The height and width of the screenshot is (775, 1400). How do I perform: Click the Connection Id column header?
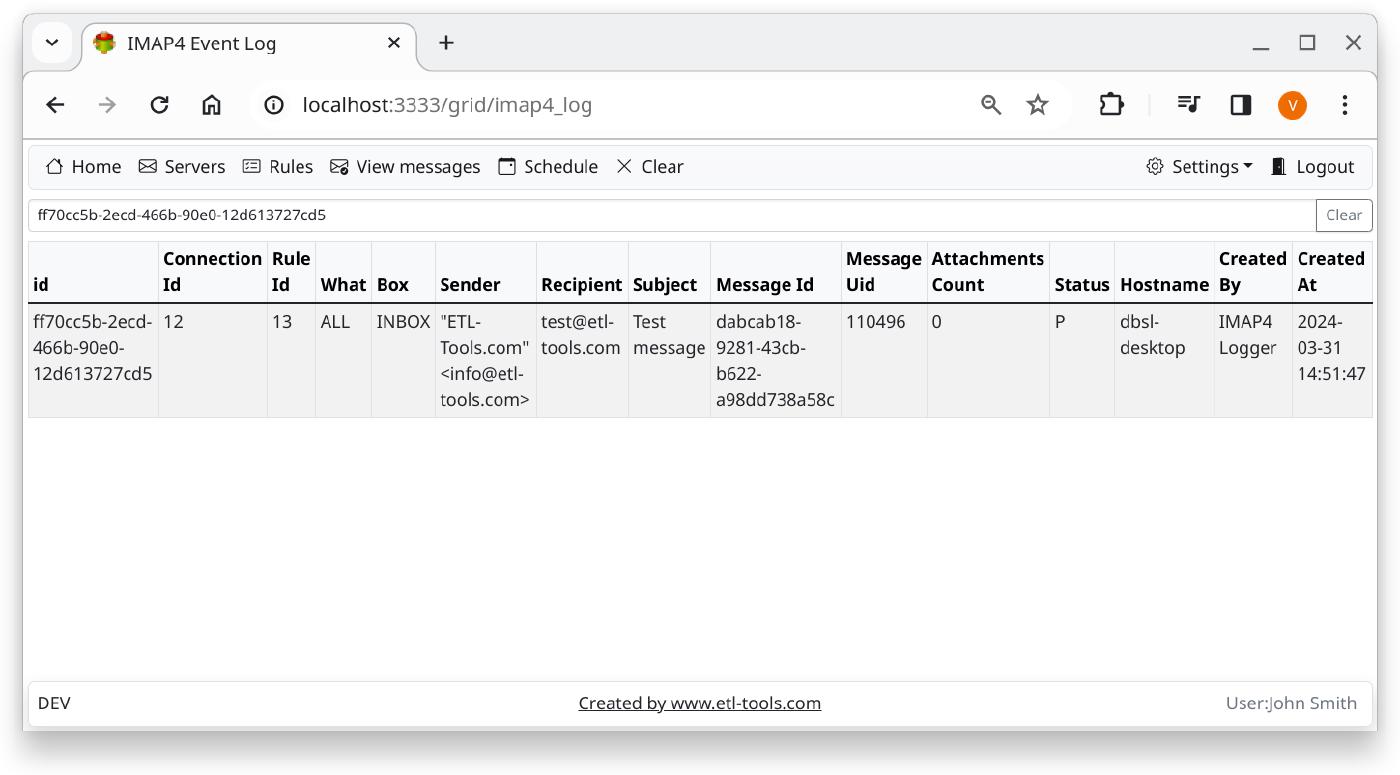click(212, 272)
